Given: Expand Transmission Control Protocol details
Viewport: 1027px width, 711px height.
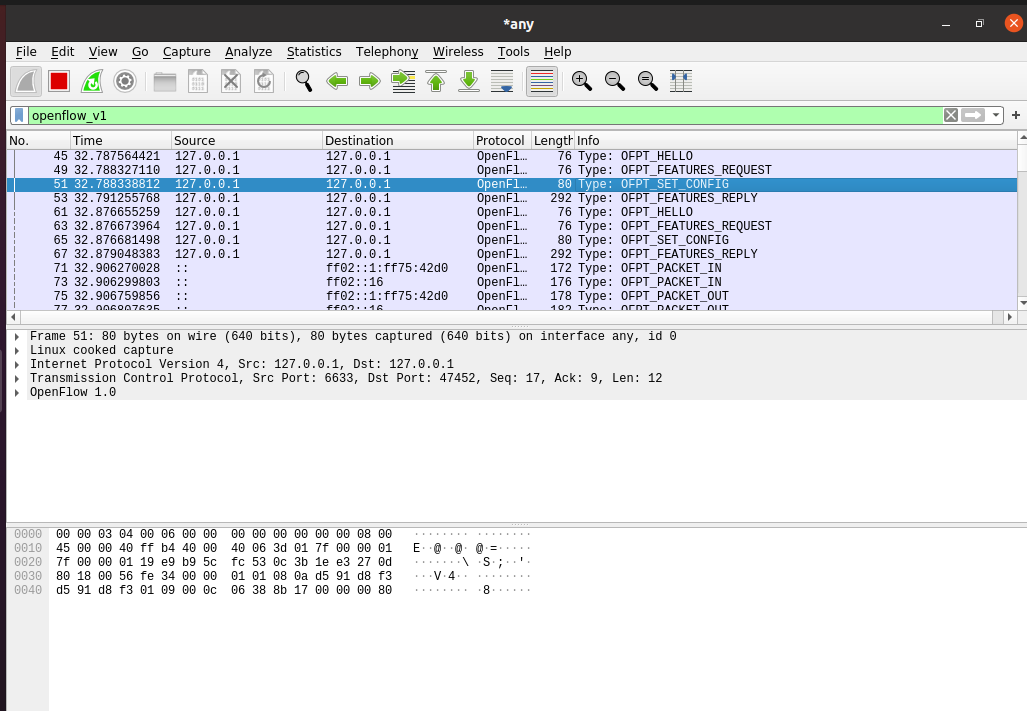Looking at the screenshot, I should [17, 378].
